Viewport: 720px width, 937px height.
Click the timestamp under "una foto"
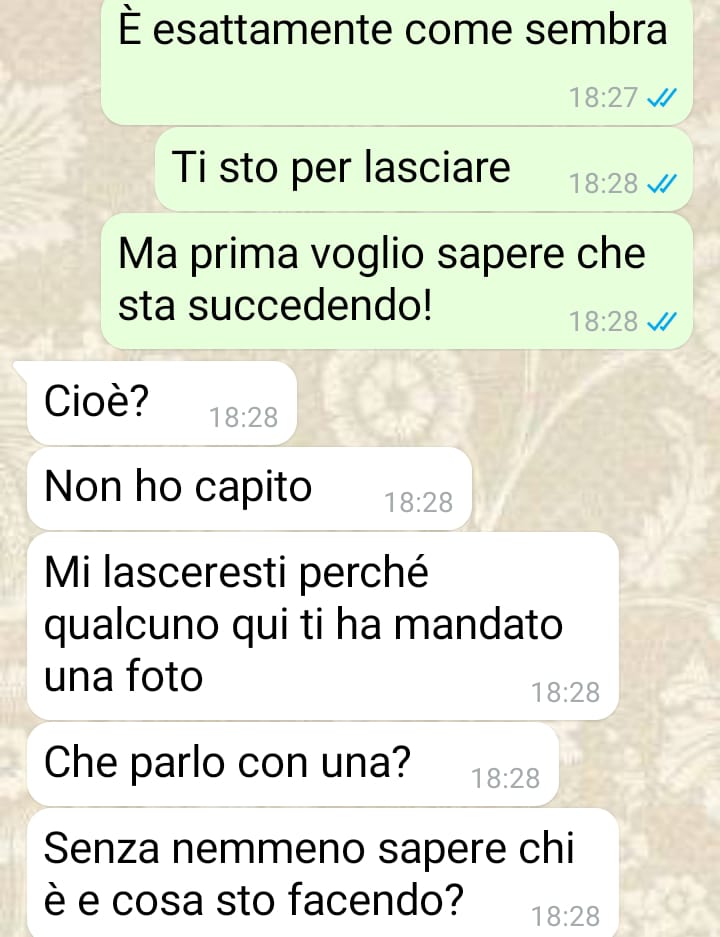coord(565,693)
